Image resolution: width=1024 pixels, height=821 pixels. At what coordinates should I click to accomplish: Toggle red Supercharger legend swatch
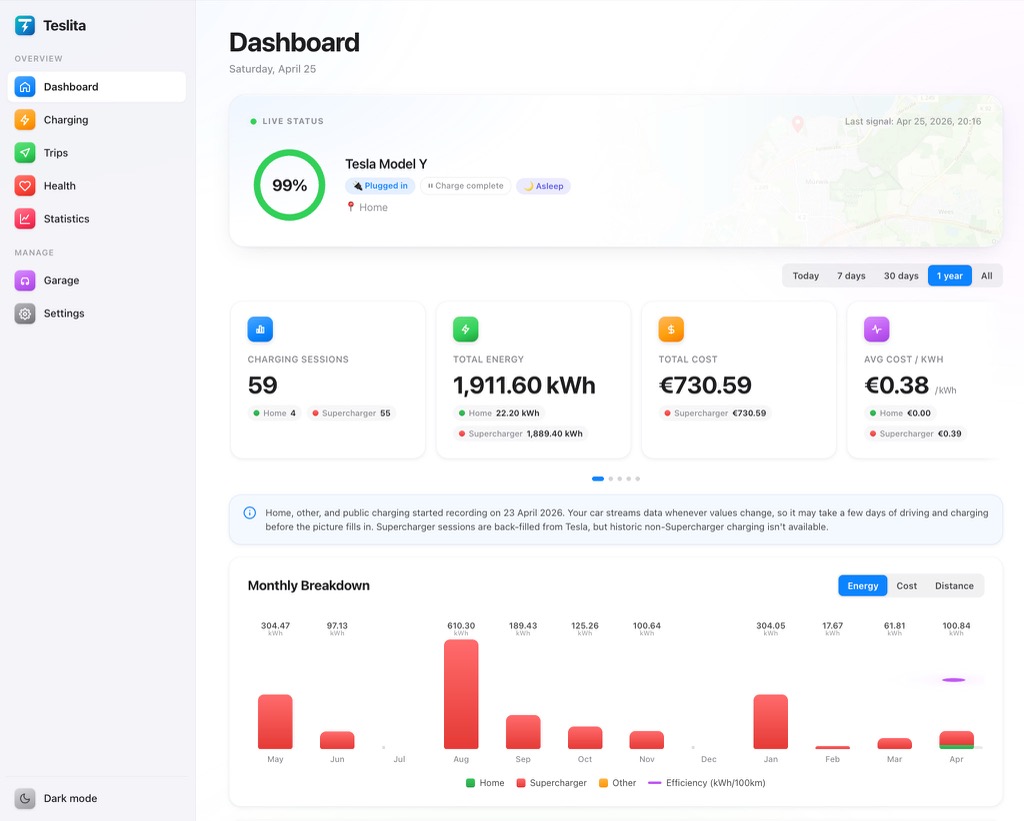pos(520,783)
